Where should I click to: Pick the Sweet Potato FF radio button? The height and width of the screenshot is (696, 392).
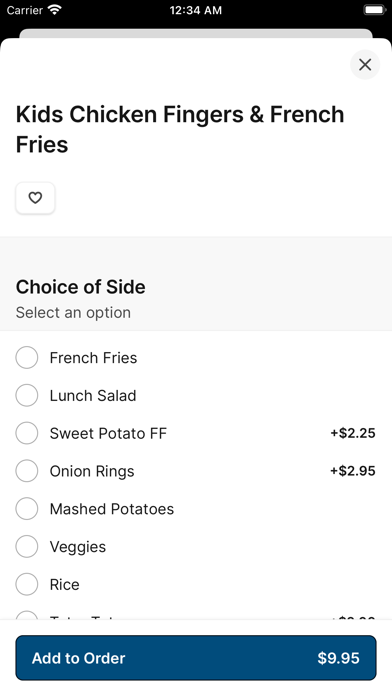27,433
